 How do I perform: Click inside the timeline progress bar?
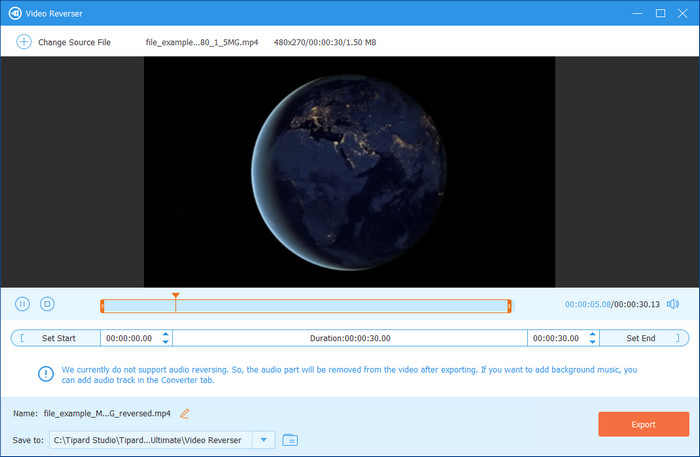point(306,306)
